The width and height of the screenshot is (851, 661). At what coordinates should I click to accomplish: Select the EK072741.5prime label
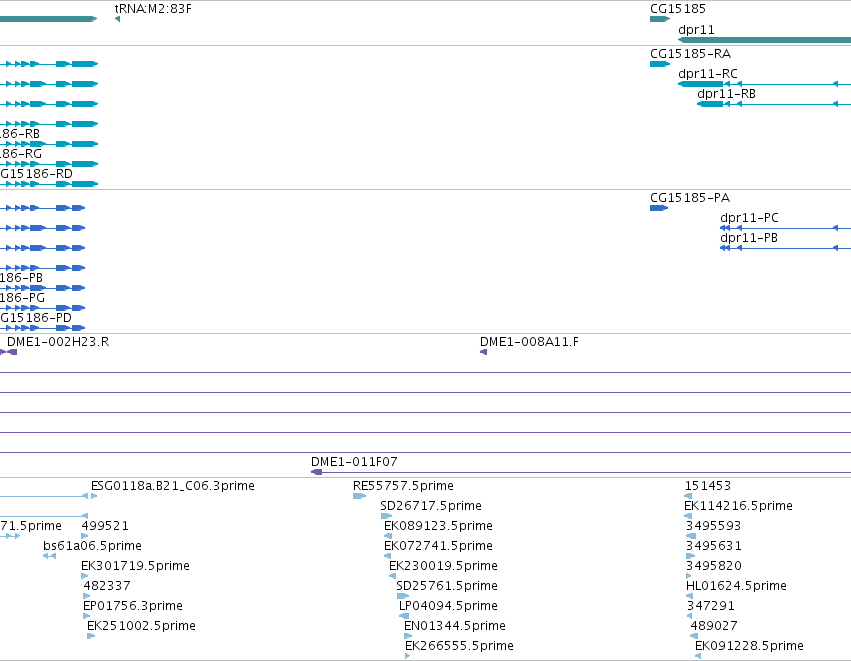coord(438,546)
